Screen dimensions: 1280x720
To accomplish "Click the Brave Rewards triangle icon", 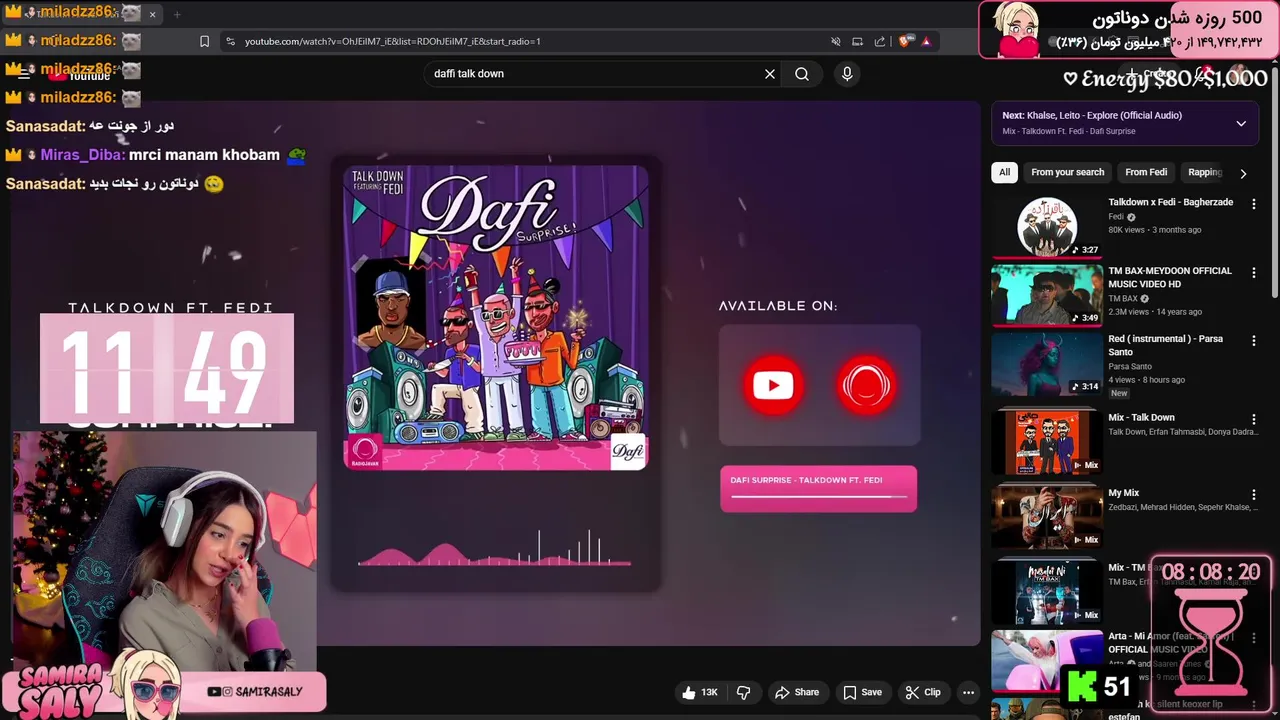I will point(926,41).
